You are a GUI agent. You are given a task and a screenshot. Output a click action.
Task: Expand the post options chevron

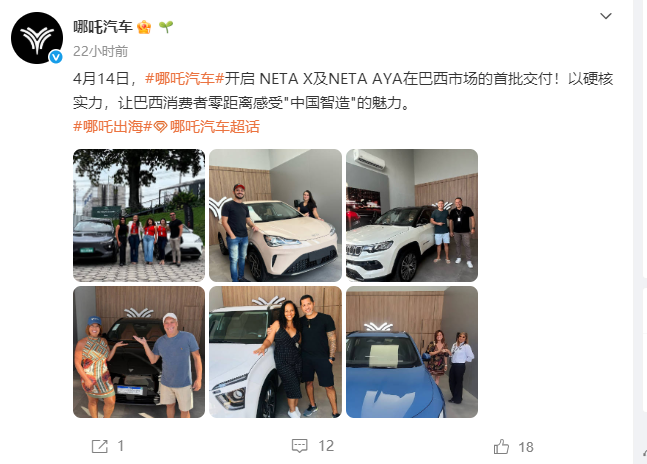606,16
